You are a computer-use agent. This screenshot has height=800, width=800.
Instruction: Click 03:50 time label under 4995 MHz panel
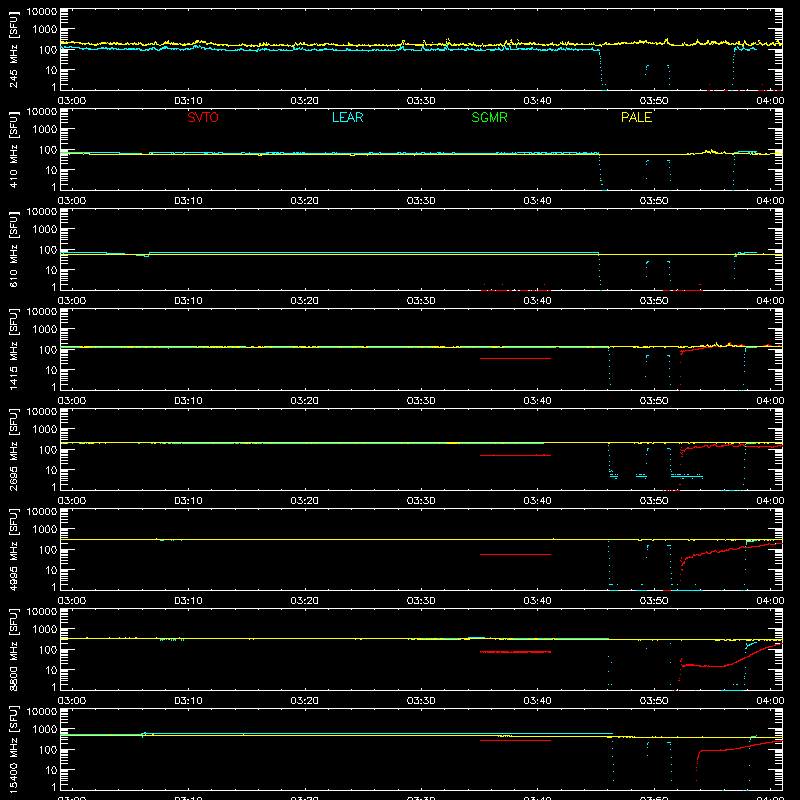coord(654,601)
